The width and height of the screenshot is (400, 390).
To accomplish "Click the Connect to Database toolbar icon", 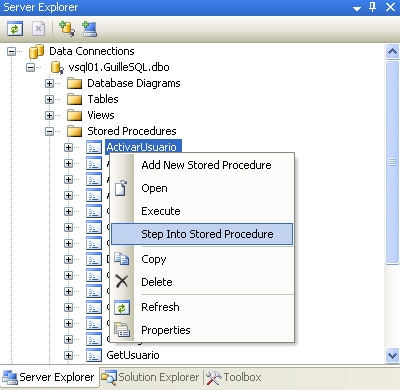I will pos(67,29).
